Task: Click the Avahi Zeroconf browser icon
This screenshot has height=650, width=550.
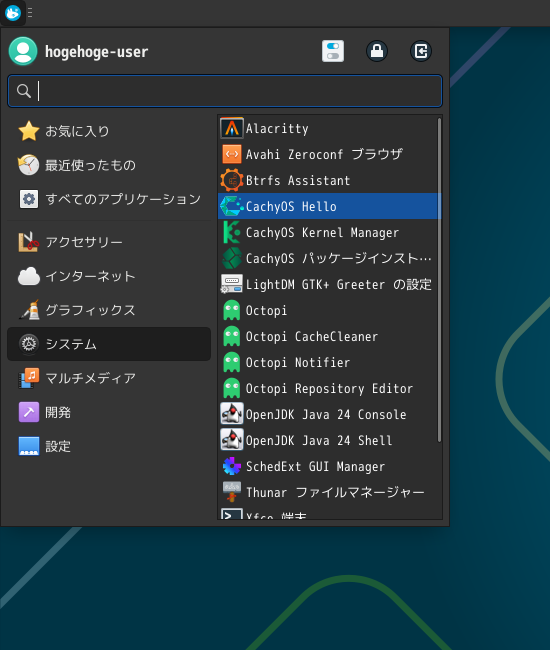Action: pyautogui.click(x=232, y=154)
